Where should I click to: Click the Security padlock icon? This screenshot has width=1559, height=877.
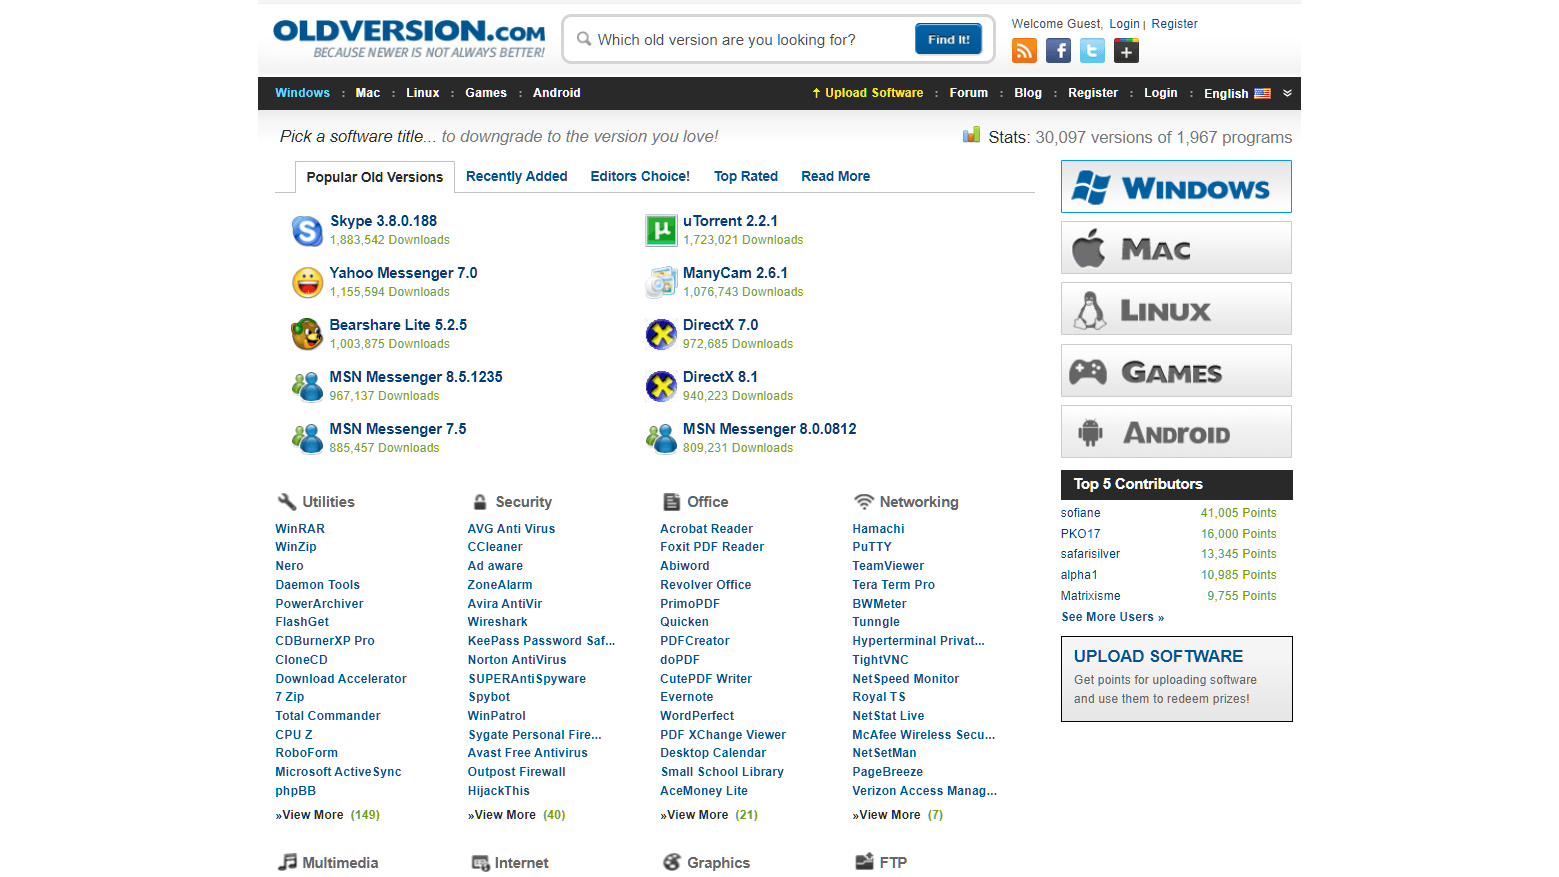pos(480,502)
